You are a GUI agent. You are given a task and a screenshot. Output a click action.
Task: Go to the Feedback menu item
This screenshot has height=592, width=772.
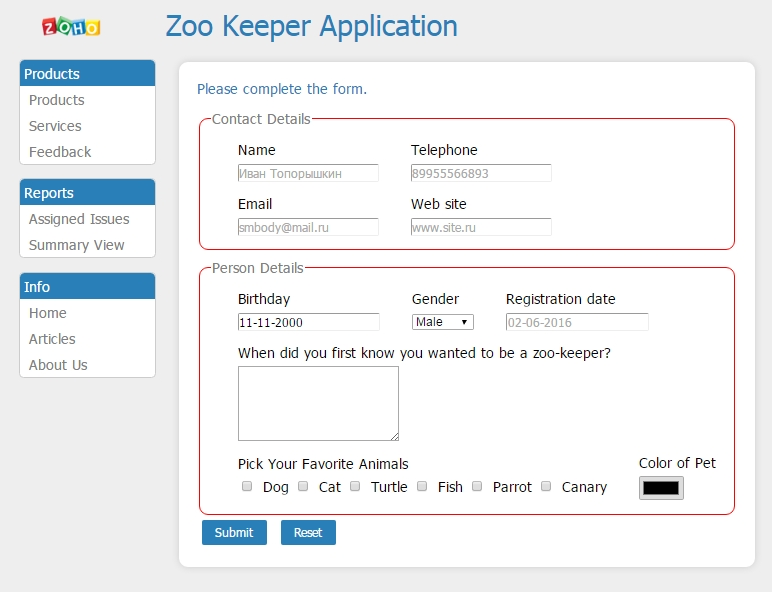point(60,152)
